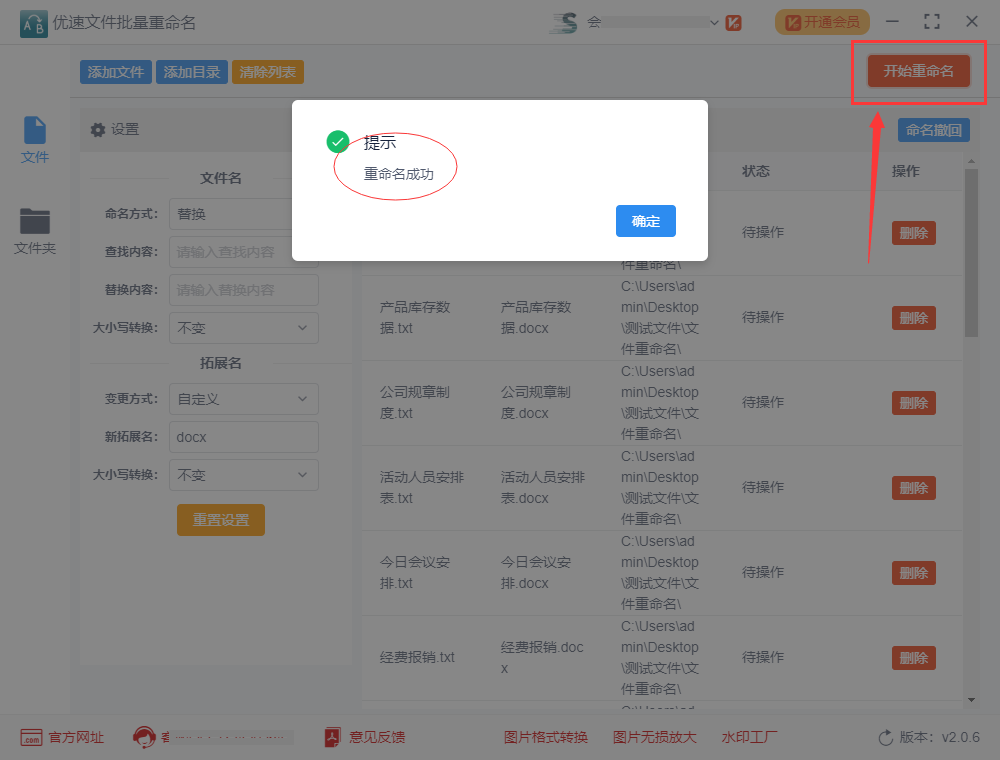
Task: Open the file name 大小写转换 dropdown
Action: click(243, 328)
